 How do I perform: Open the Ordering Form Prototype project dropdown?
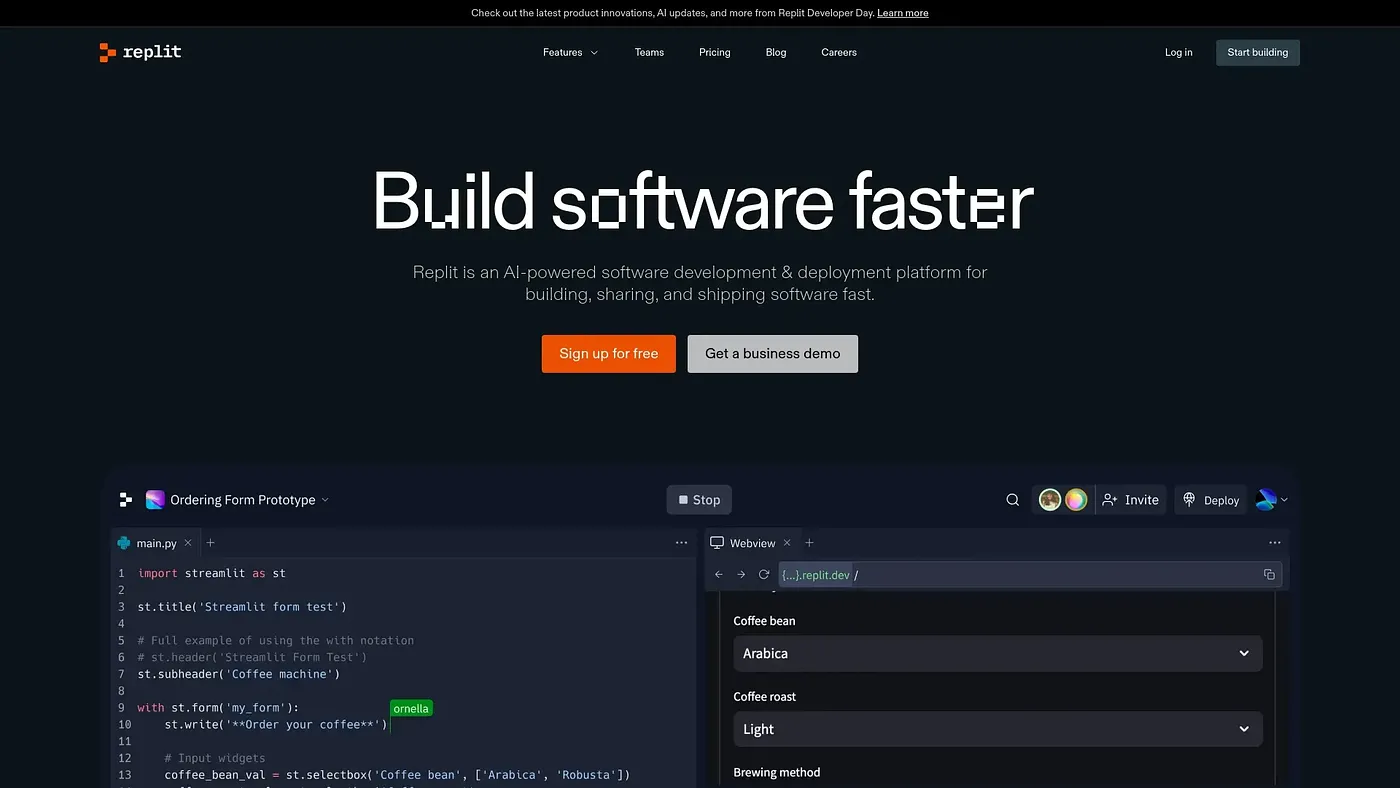[250, 500]
